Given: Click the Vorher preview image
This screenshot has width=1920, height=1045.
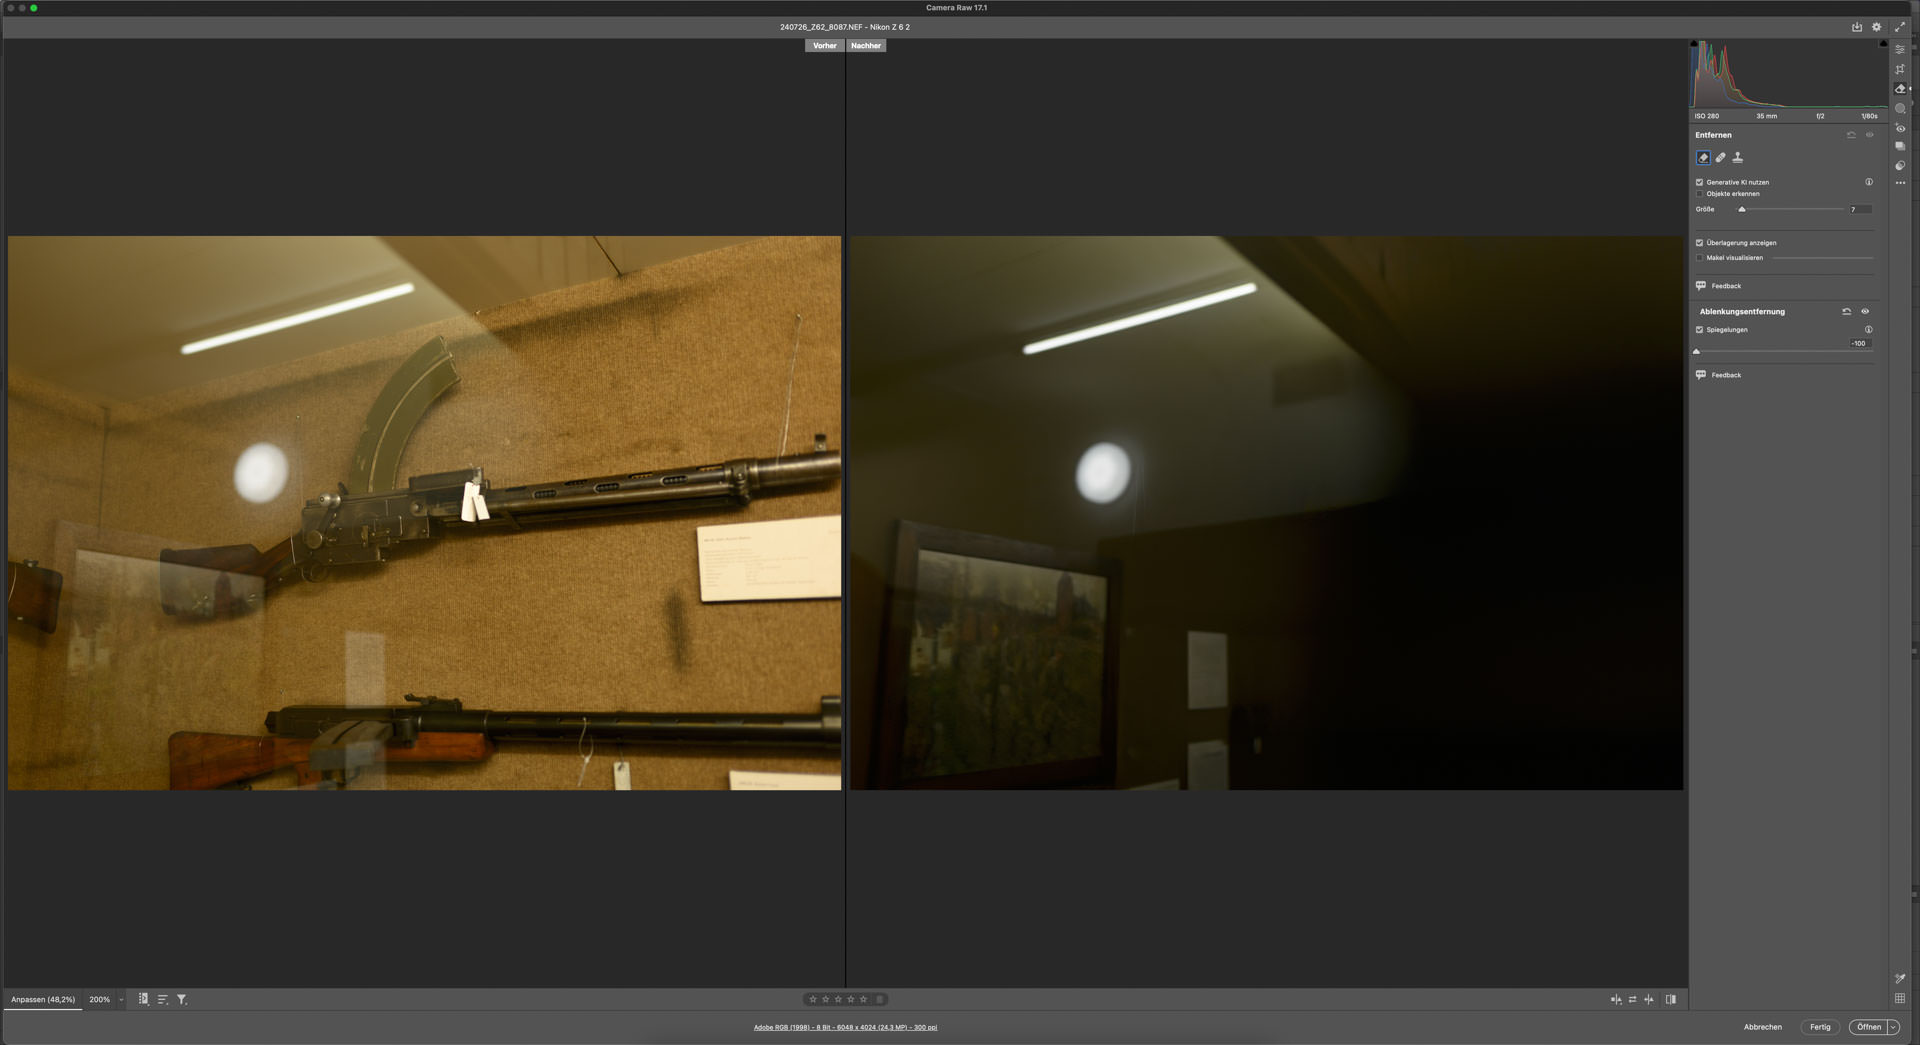Looking at the screenshot, I should tap(424, 513).
